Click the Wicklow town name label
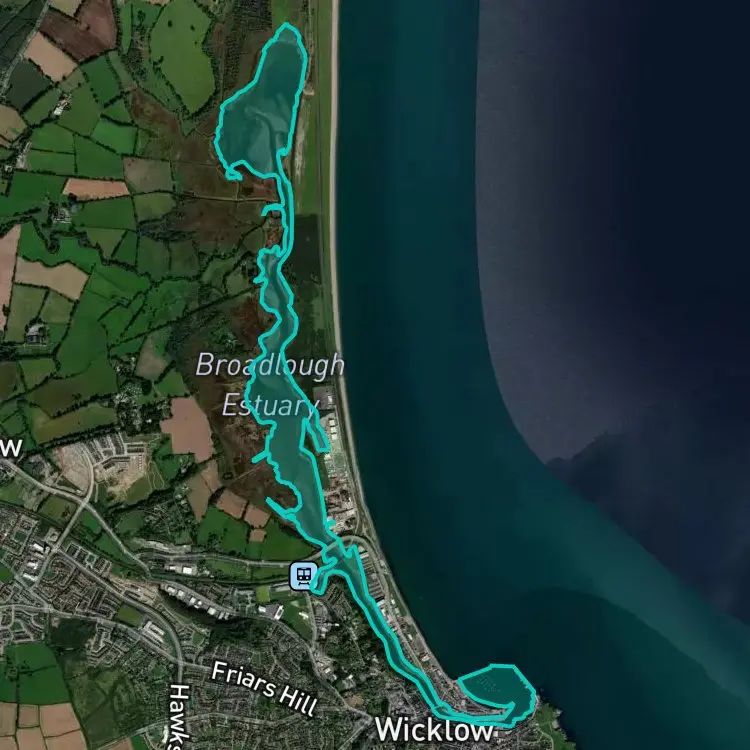 coord(433,730)
